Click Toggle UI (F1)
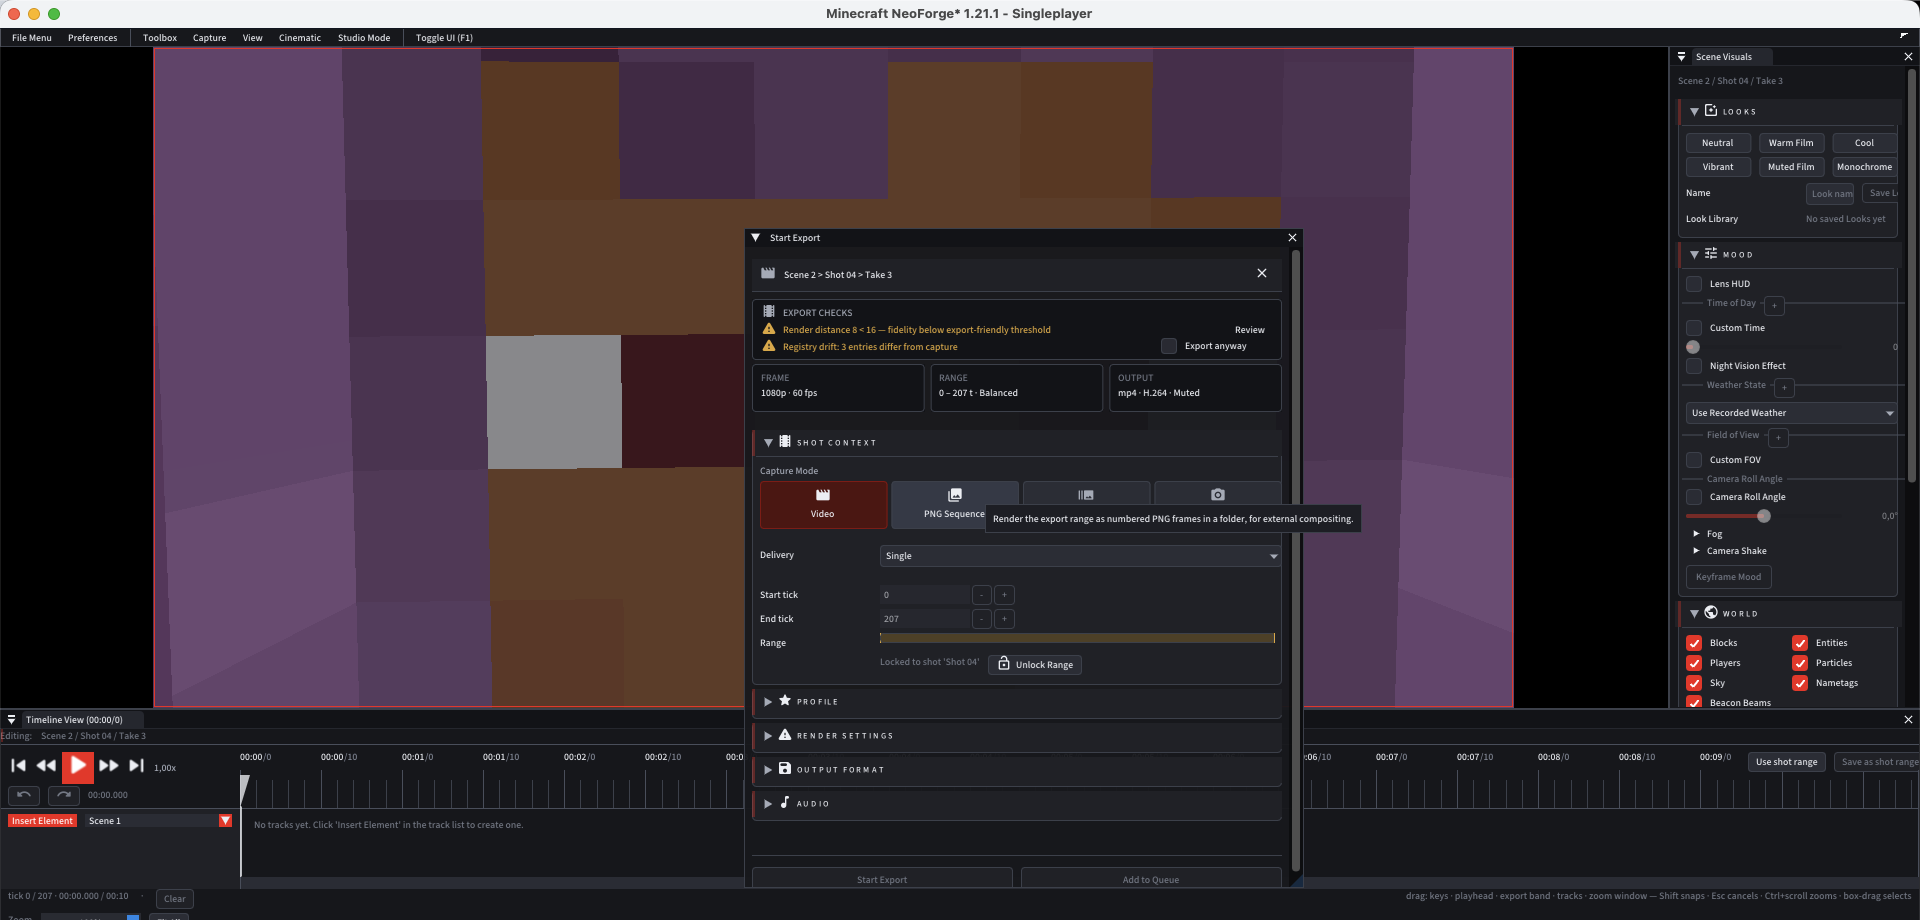The width and height of the screenshot is (1920, 920). [445, 38]
